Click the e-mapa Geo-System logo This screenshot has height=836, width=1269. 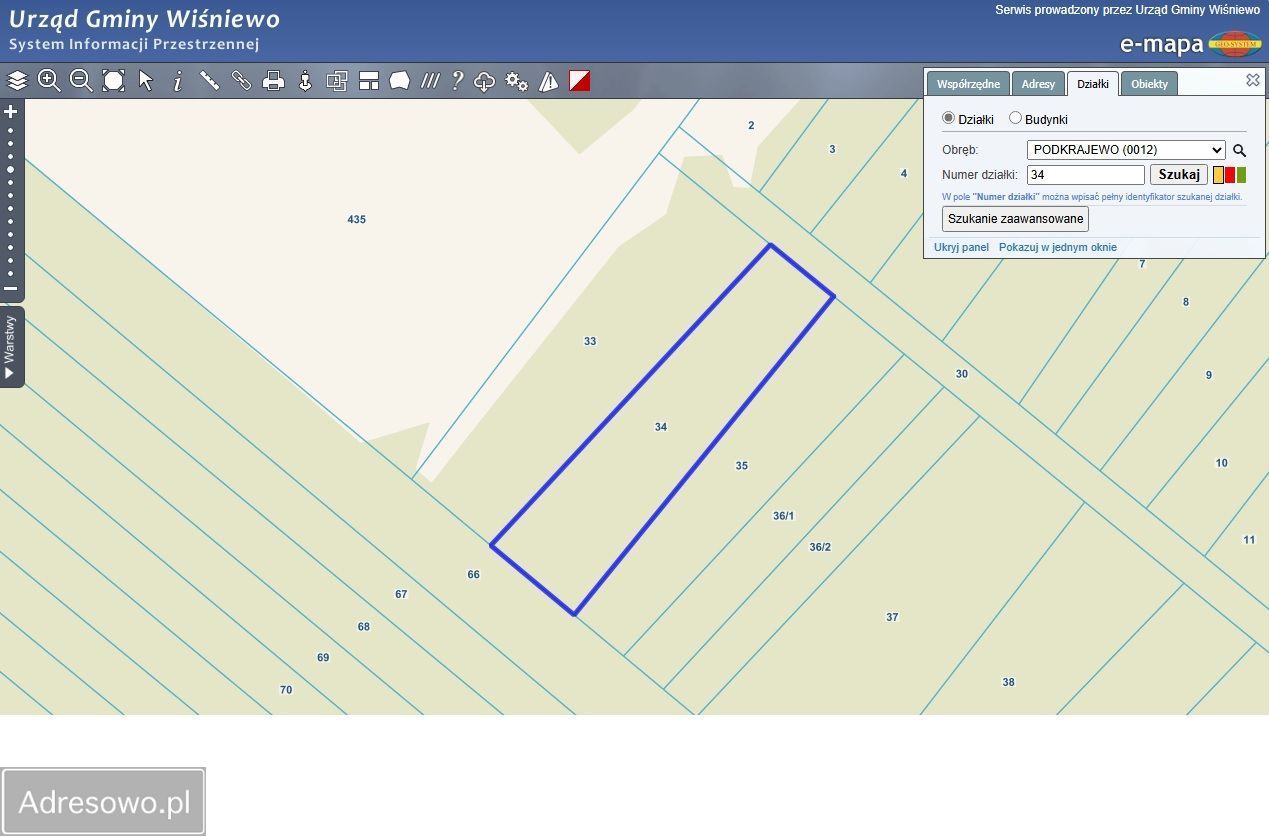tap(1190, 43)
